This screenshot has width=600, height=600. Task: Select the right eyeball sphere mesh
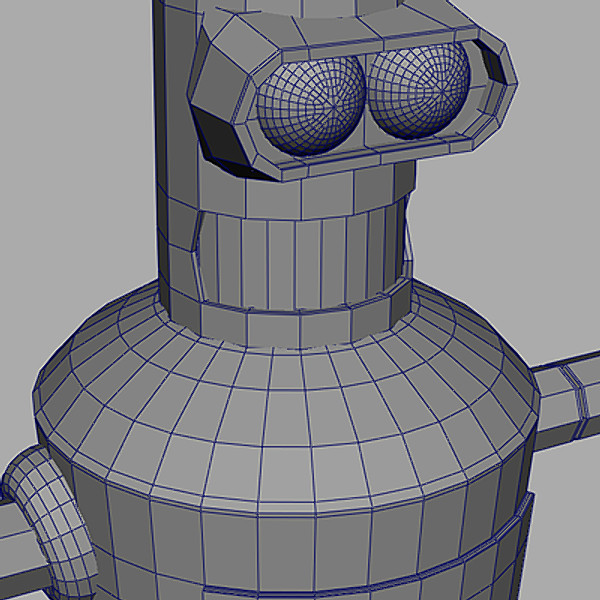coord(419,90)
